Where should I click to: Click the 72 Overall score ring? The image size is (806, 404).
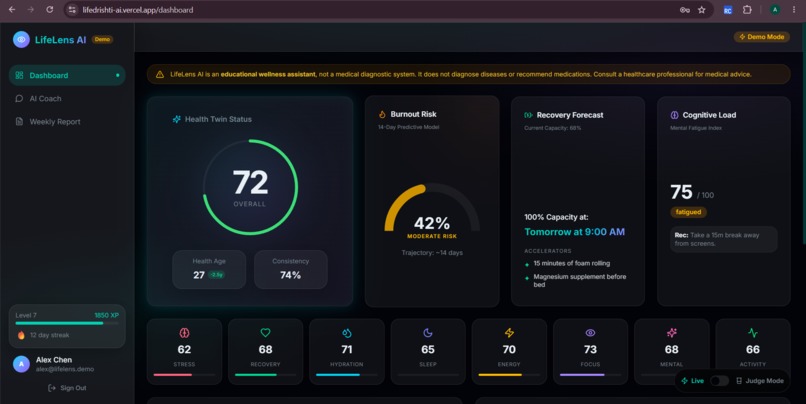(x=250, y=187)
